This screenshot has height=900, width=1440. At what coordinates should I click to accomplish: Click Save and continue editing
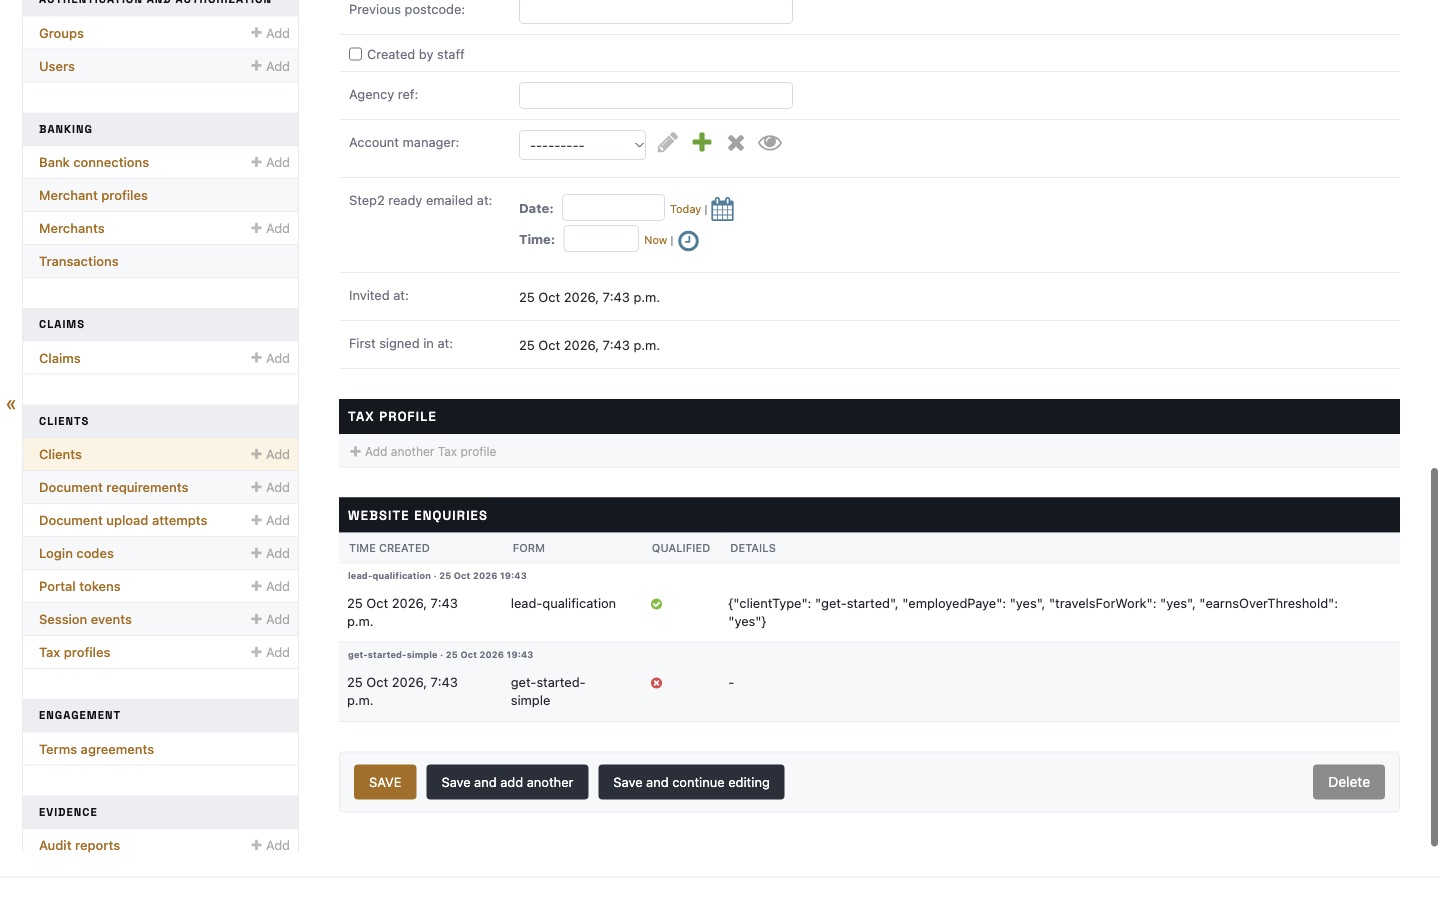click(691, 782)
